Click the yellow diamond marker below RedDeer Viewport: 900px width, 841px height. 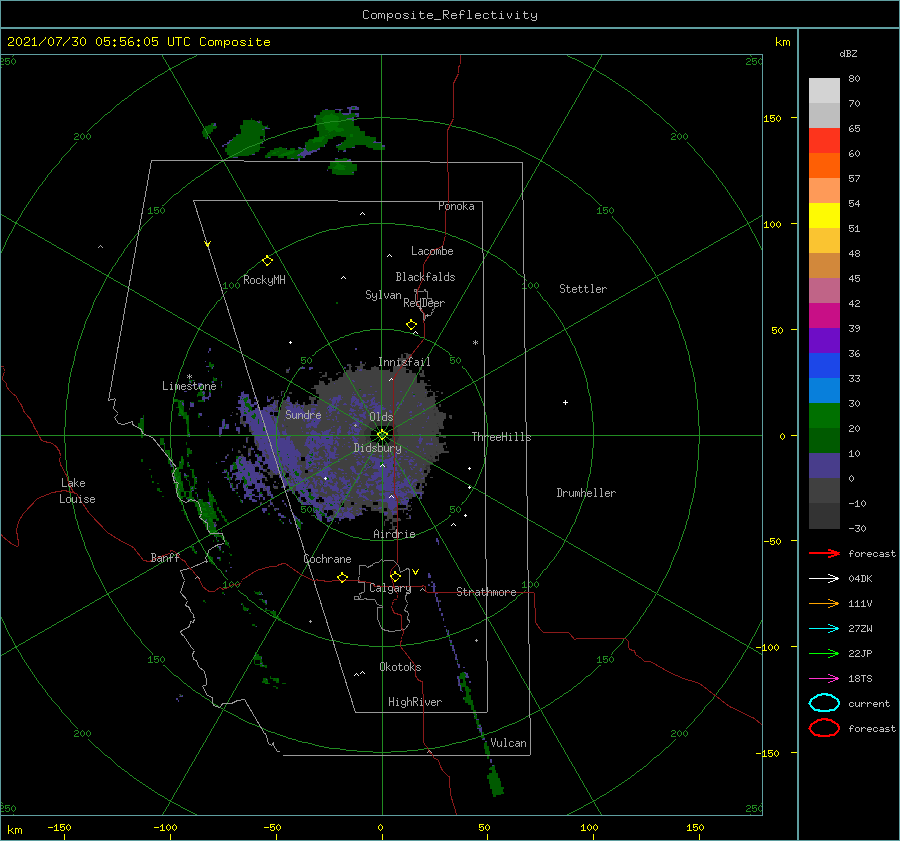click(x=412, y=325)
